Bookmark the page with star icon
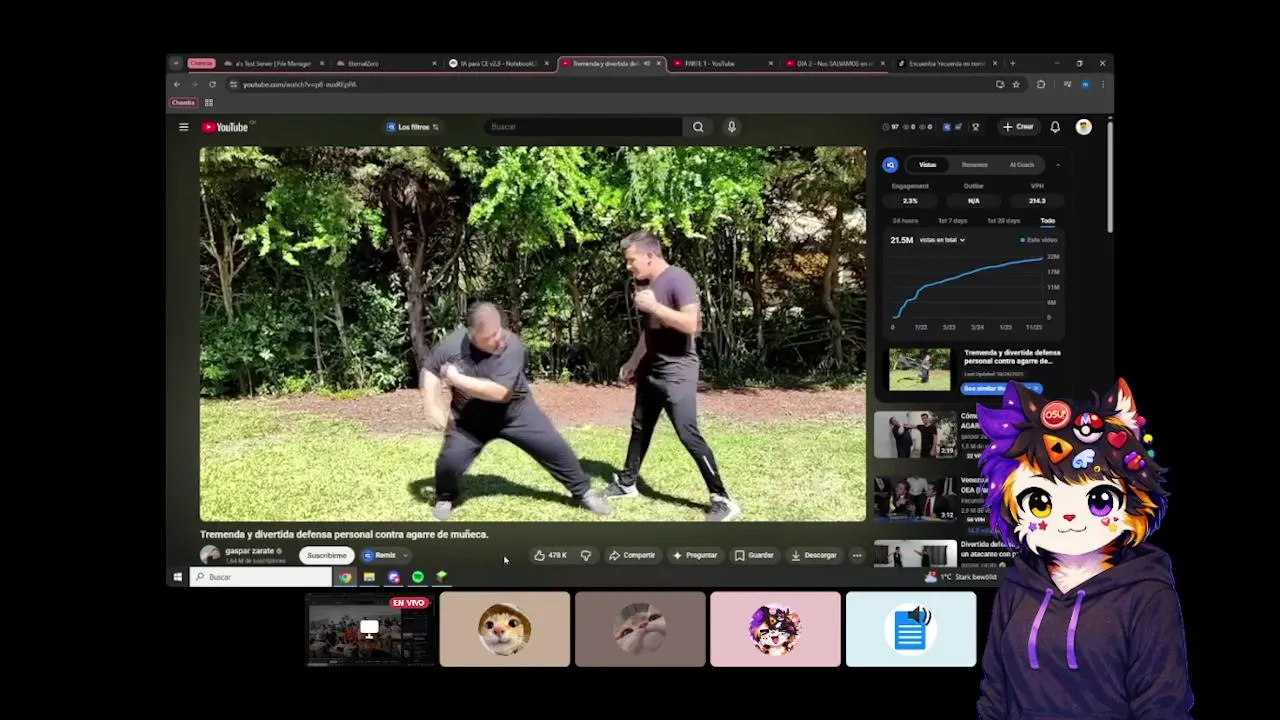Screen dimensions: 1280x720 (1016, 84)
